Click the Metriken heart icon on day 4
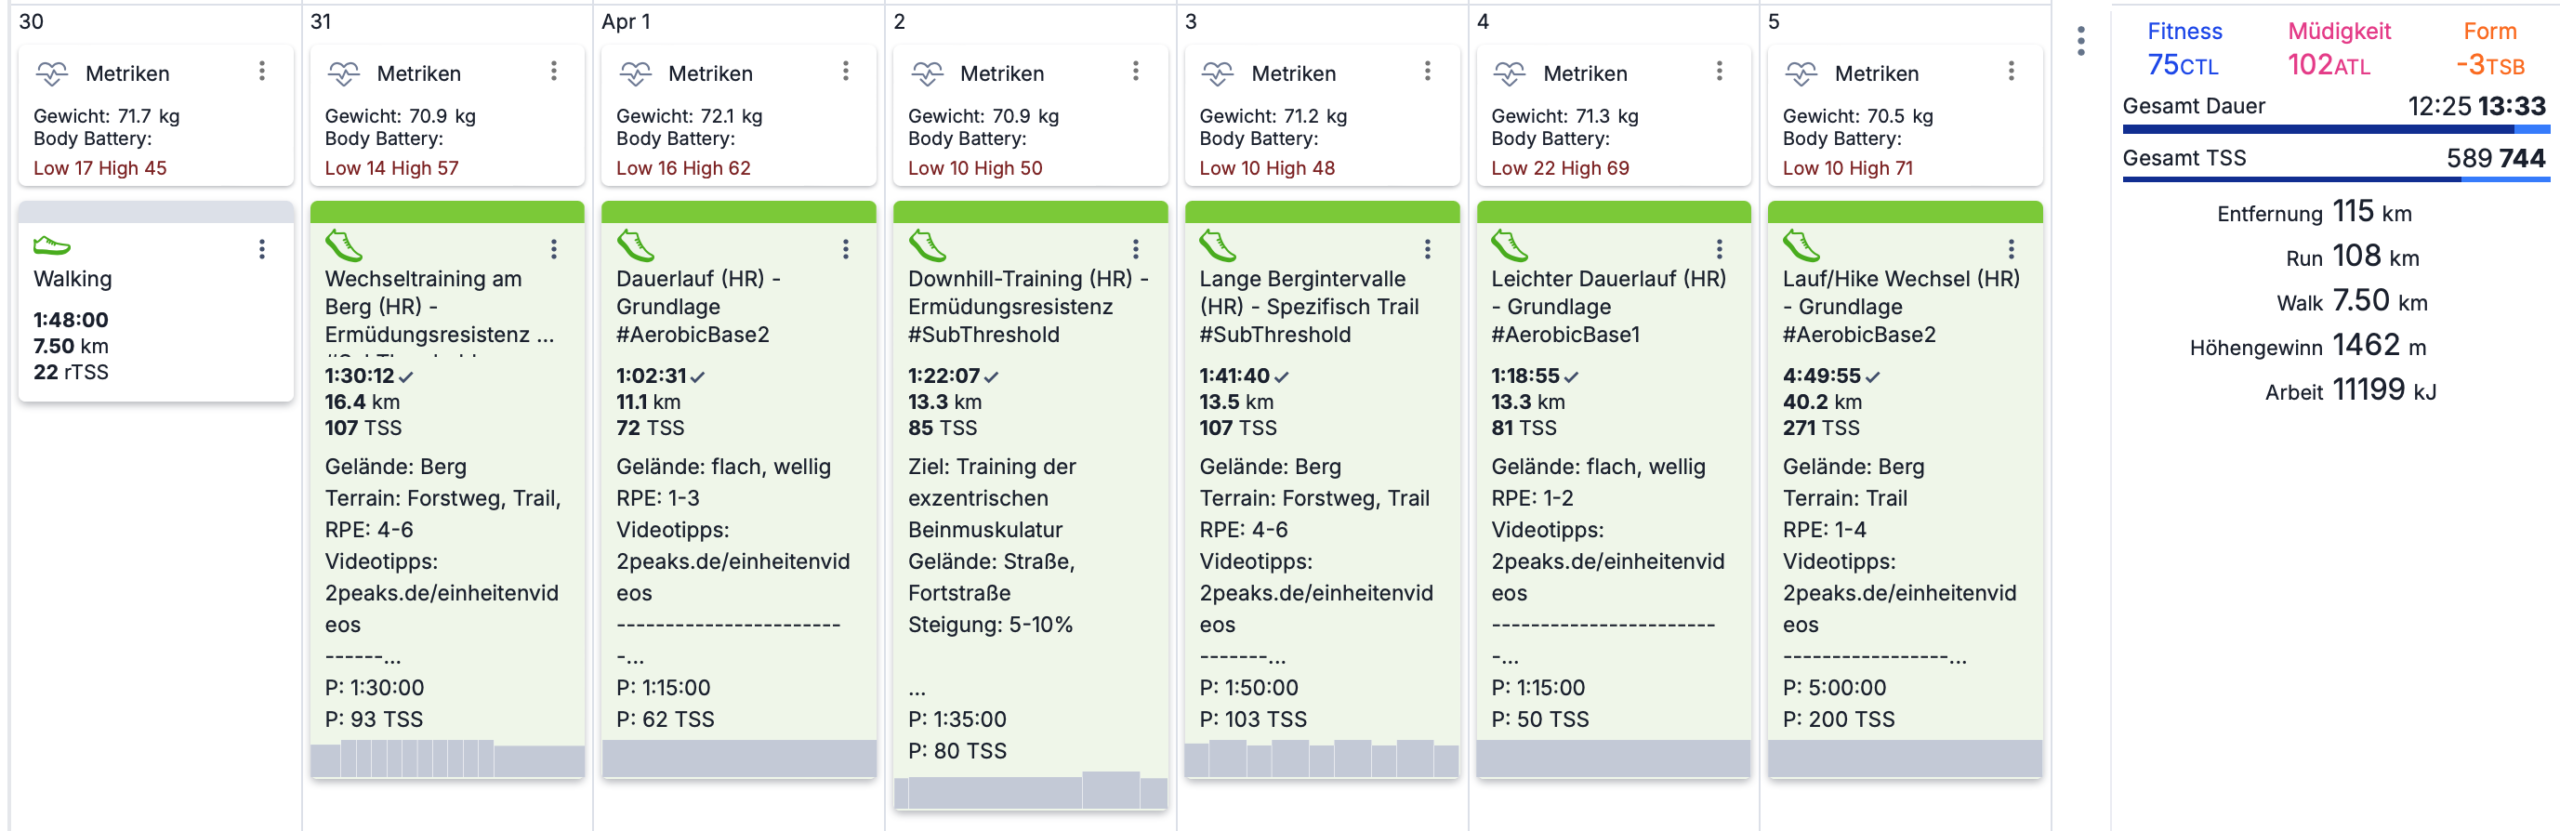The width and height of the screenshot is (2560, 831). pyautogui.click(x=1509, y=73)
